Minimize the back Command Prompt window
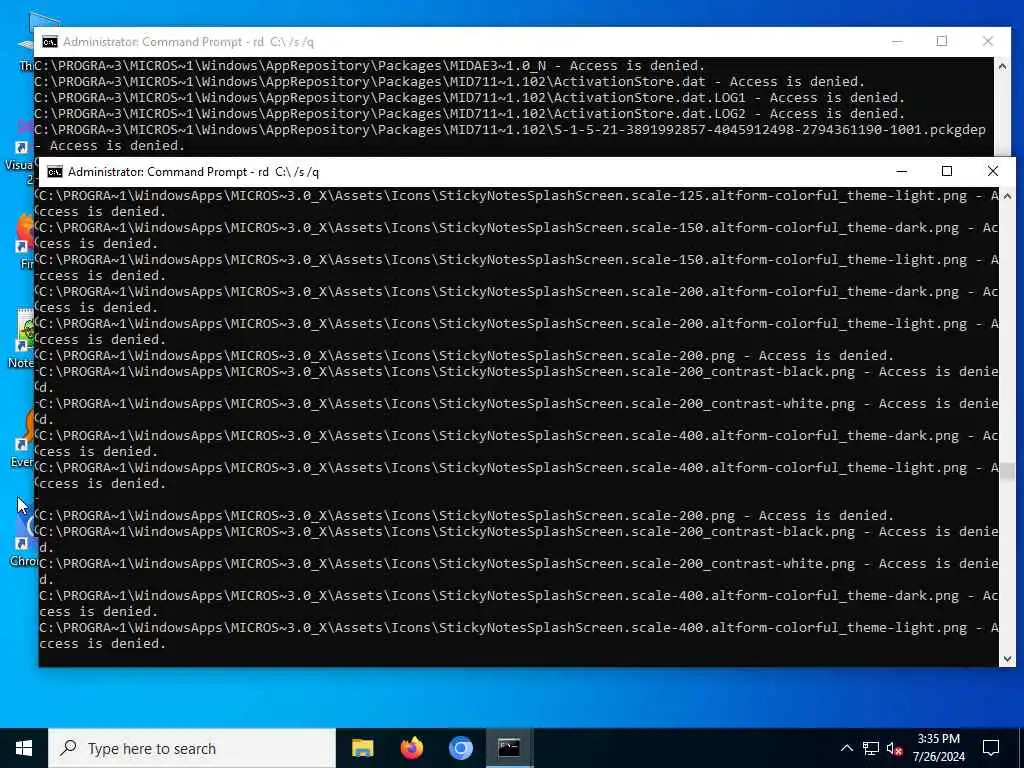1024x768 pixels. 897,41
